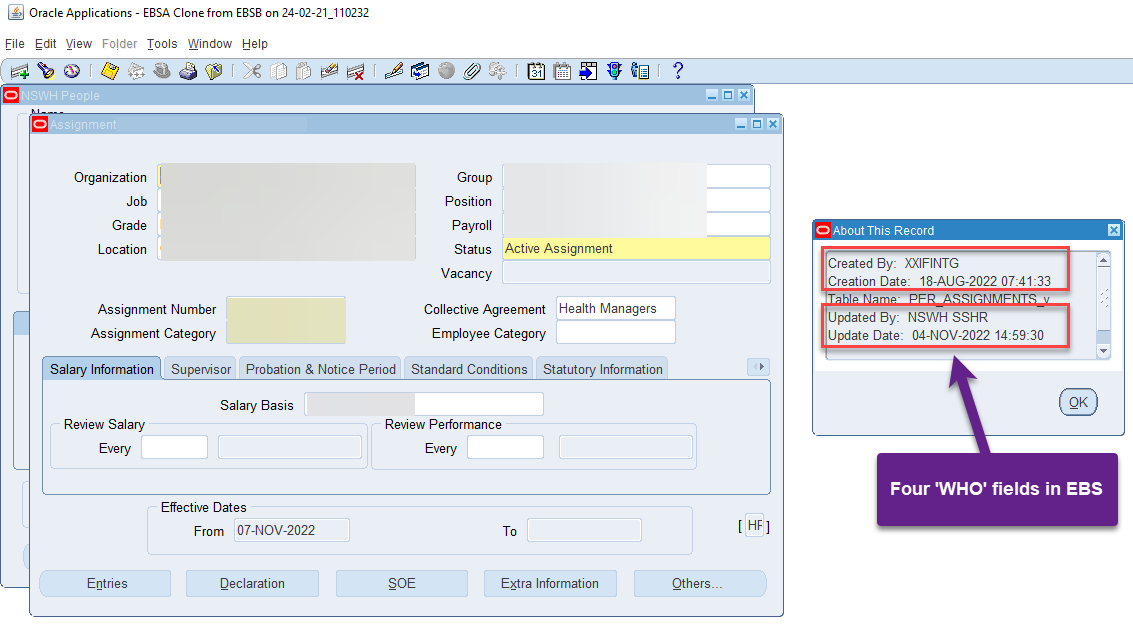This screenshot has width=1133, height=625.
Task: Click the Copy icon on the toolbar
Action: [279, 71]
